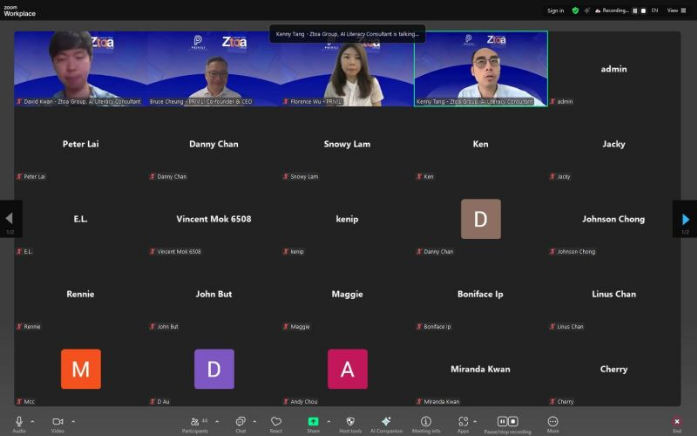The width and height of the screenshot is (698, 436).
Task: Expand the Participants options arrow
Action: point(216,421)
